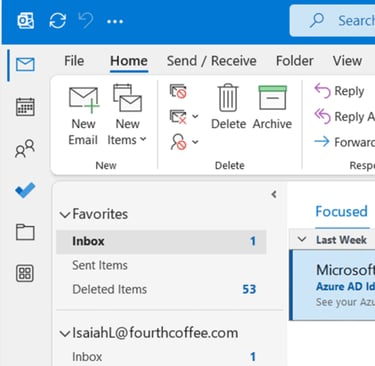
Task: Open the Clean Up dropdown arrow
Action: tap(195, 116)
